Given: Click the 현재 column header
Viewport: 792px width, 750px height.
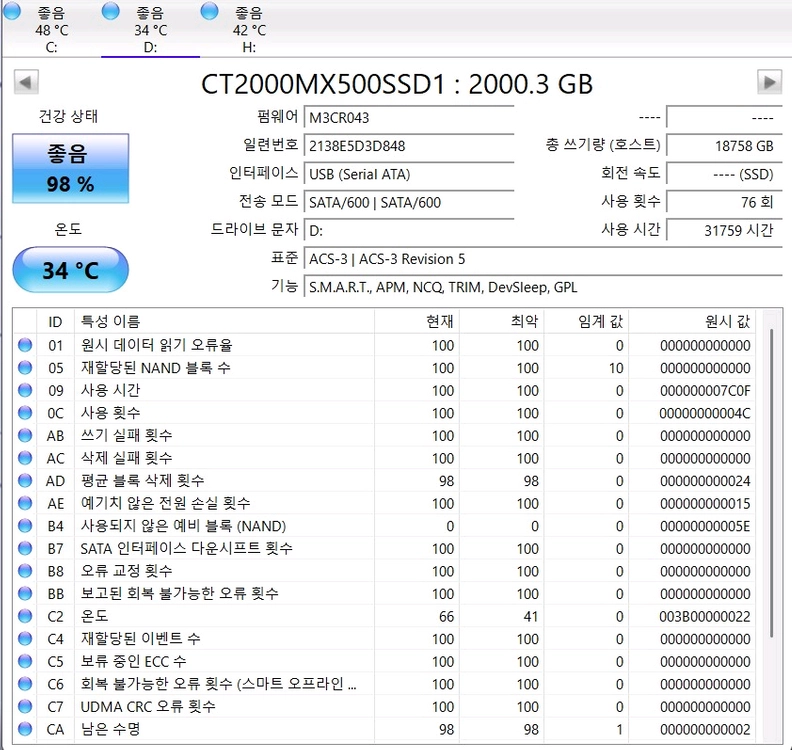Looking at the screenshot, I should (417, 321).
